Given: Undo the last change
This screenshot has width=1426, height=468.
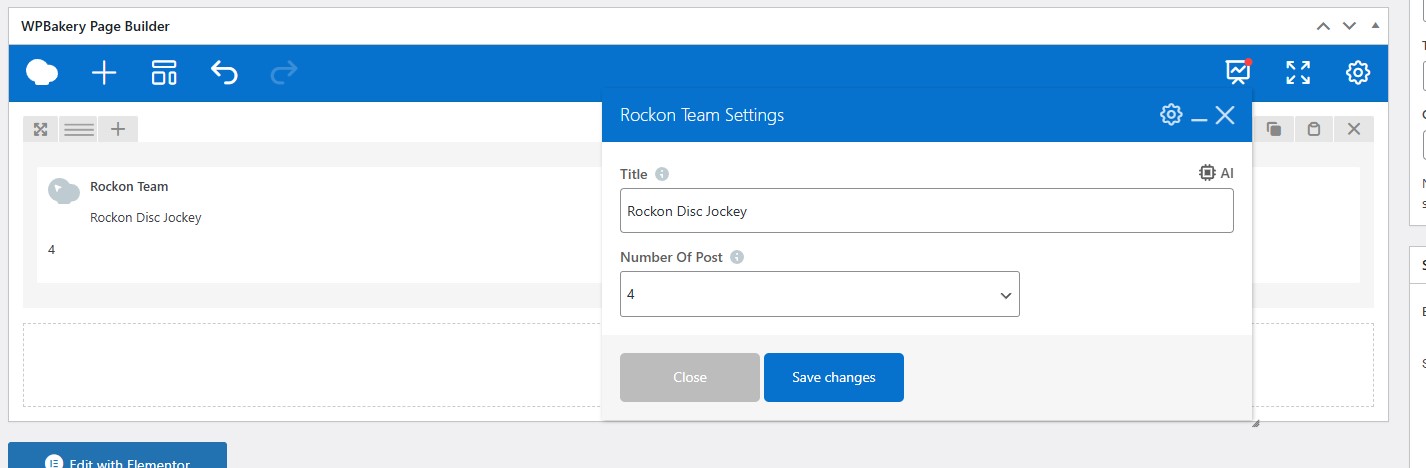Looking at the screenshot, I should click(224, 72).
